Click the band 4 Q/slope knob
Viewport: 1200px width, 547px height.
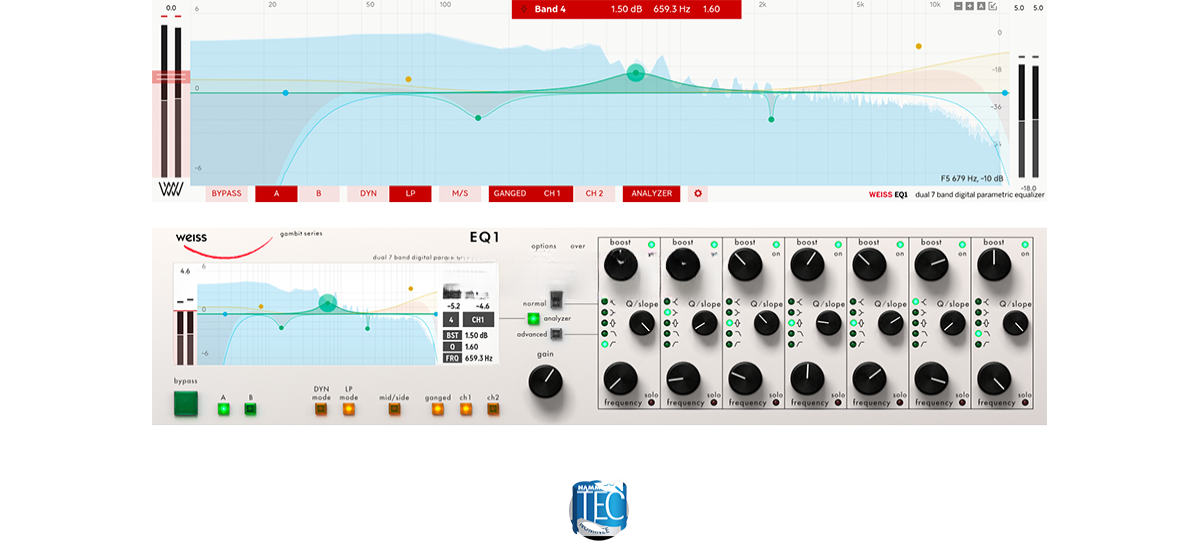click(x=829, y=322)
